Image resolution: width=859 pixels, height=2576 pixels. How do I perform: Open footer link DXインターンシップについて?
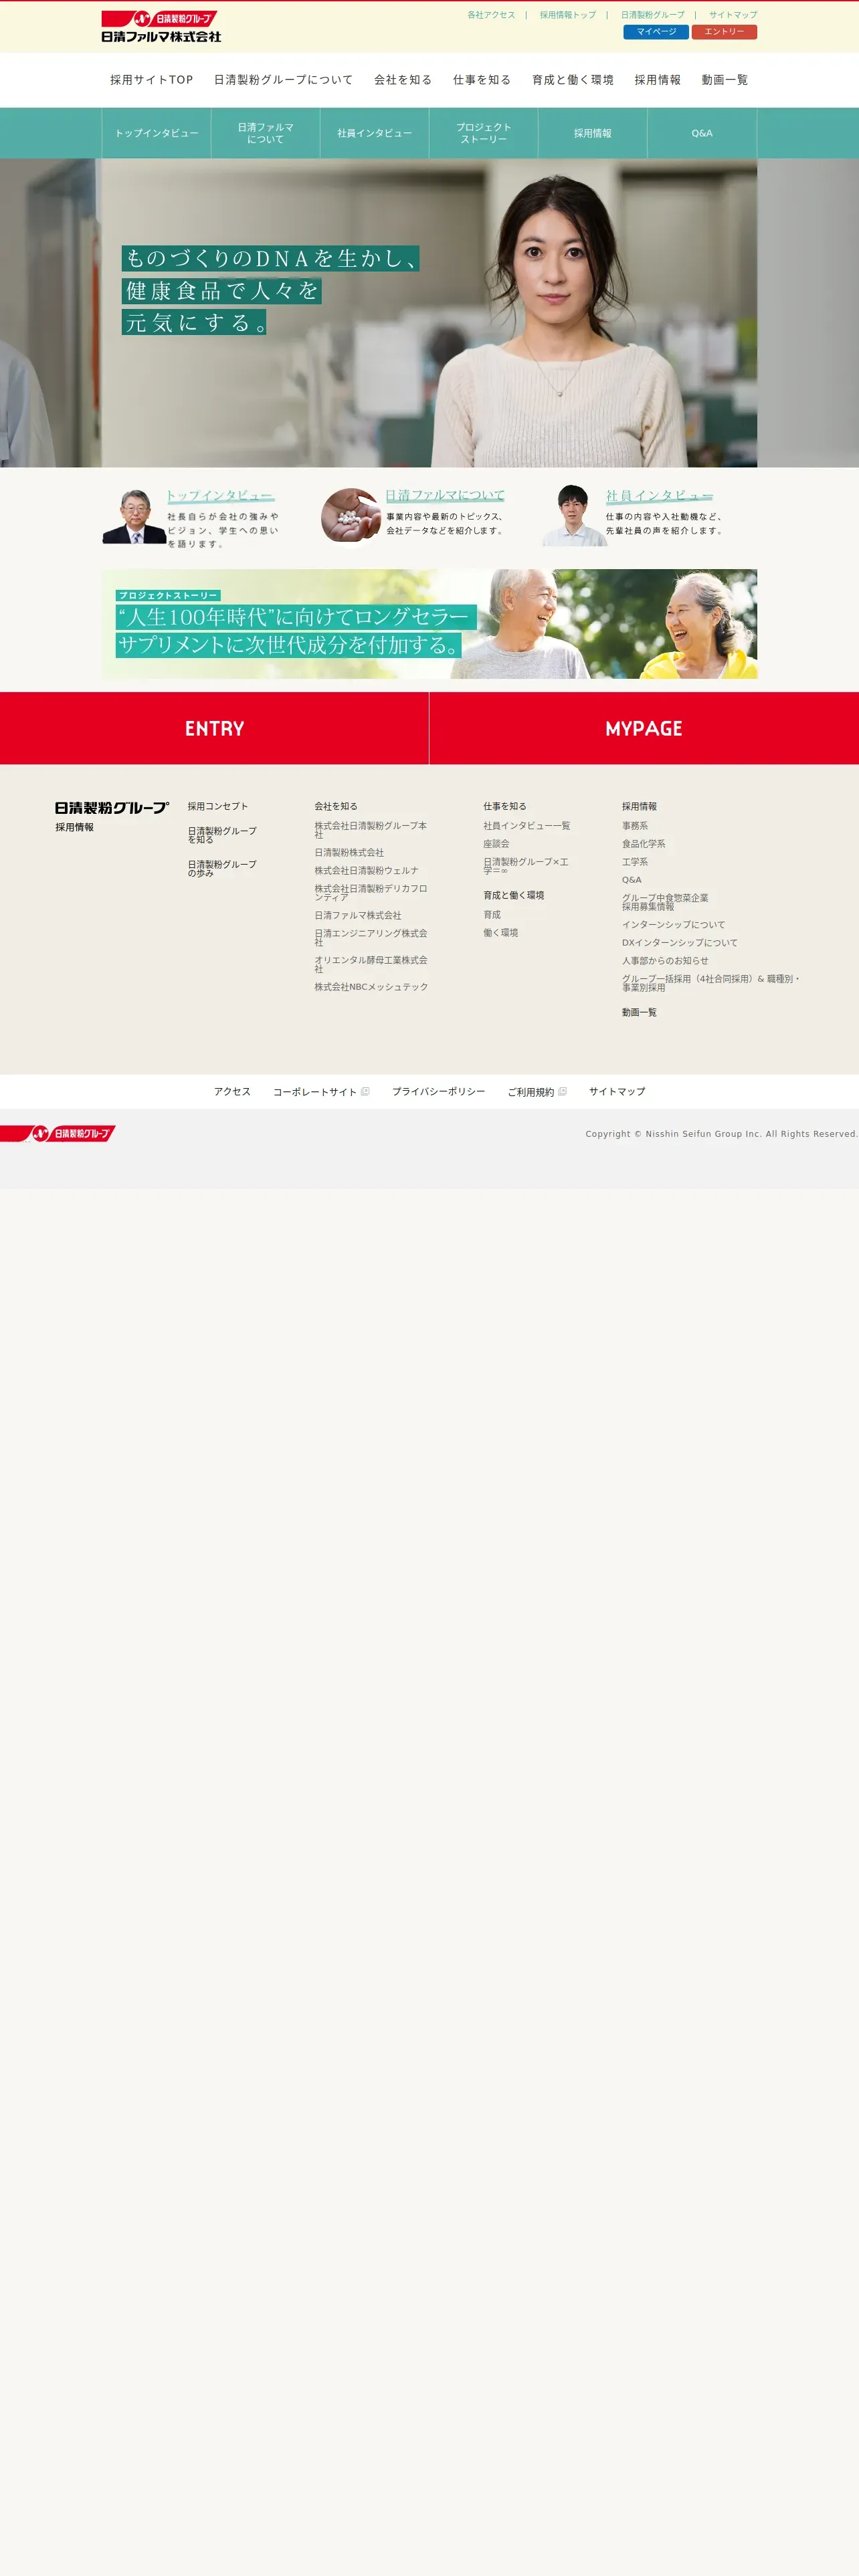click(x=680, y=943)
